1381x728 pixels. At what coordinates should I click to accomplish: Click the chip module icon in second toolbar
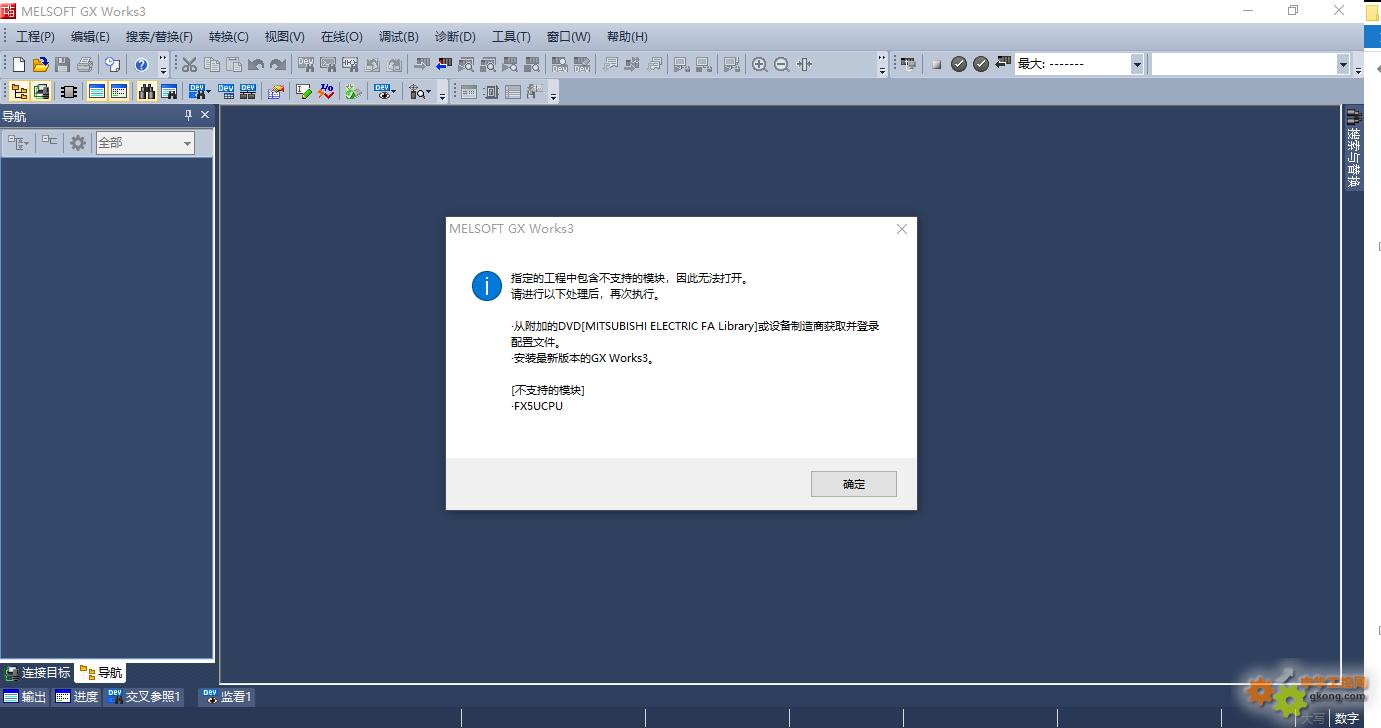pyautogui.click(x=68, y=91)
